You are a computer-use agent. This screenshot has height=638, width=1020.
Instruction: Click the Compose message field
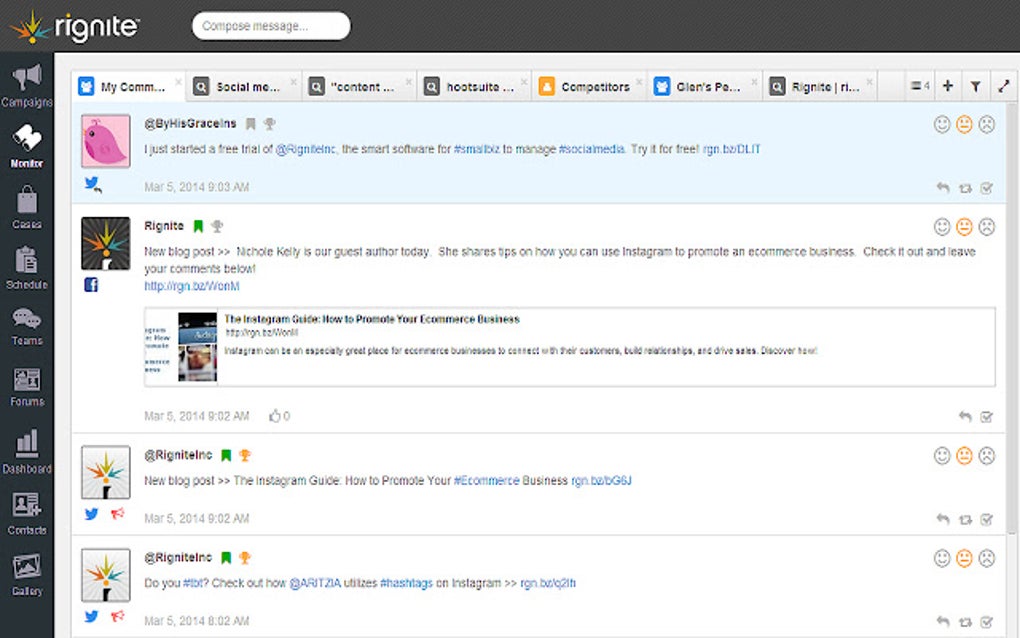[x=270, y=26]
